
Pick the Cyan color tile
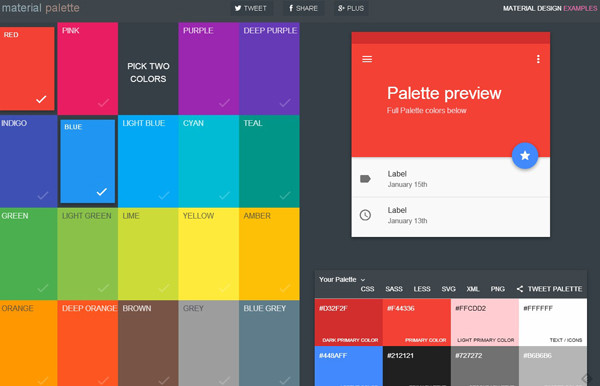coord(209,161)
